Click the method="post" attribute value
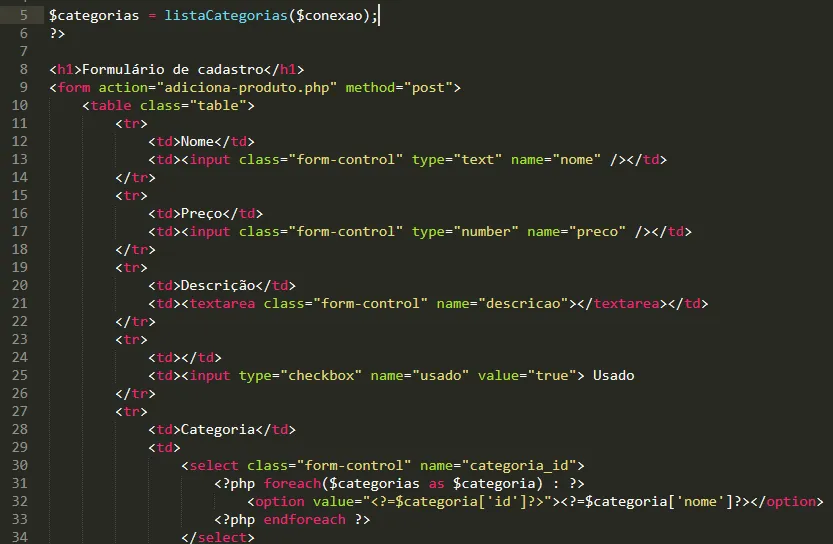 [x=428, y=88]
